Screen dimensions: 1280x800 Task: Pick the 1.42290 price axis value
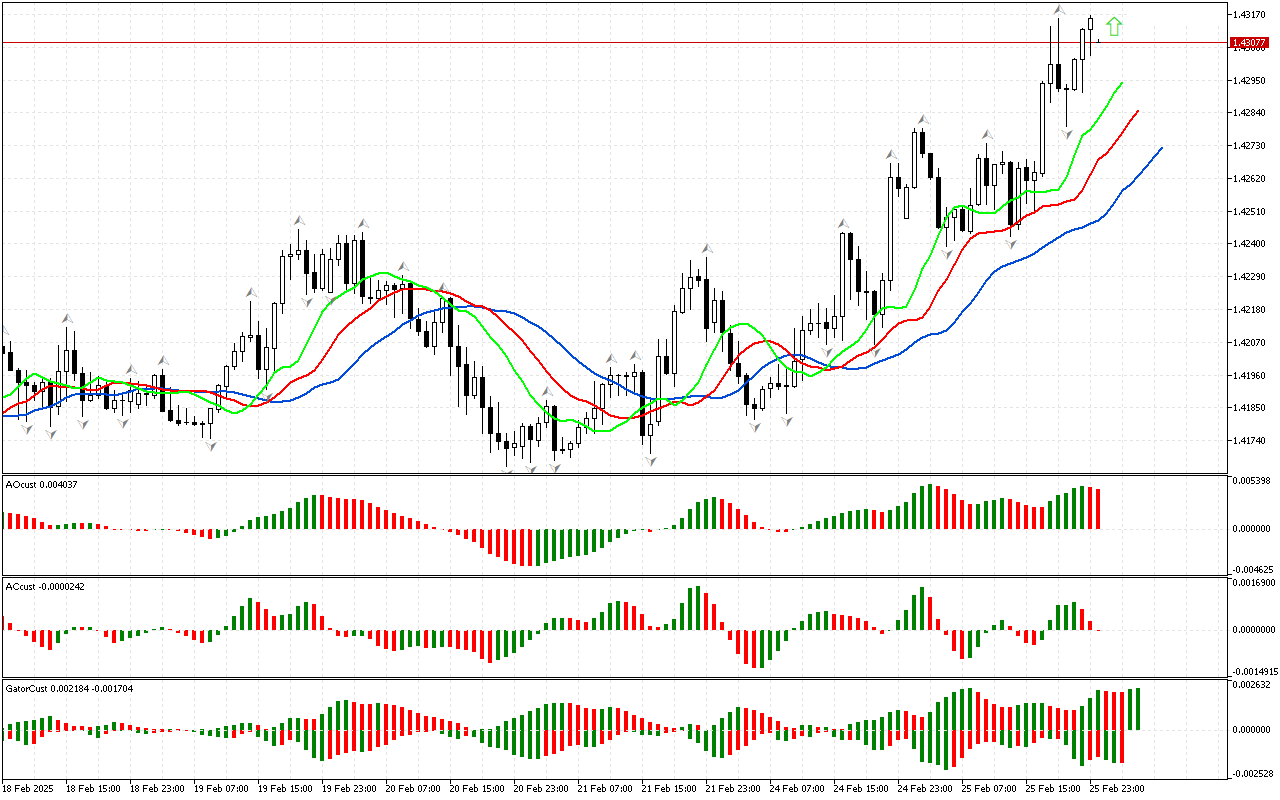coord(1250,277)
